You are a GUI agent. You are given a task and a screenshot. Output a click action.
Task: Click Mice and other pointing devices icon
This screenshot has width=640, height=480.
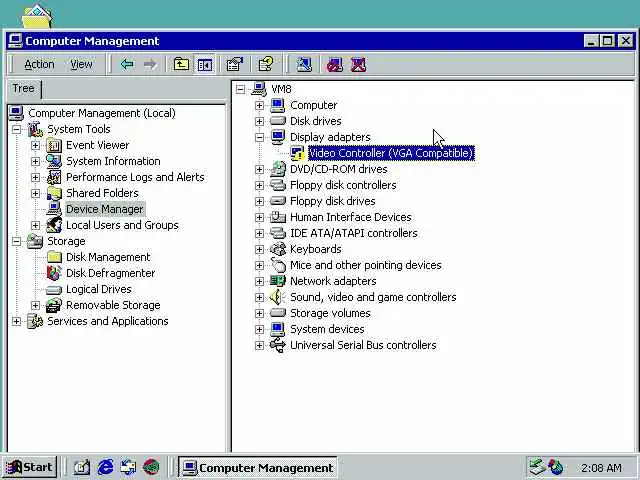pyautogui.click(x=278, y=265)
